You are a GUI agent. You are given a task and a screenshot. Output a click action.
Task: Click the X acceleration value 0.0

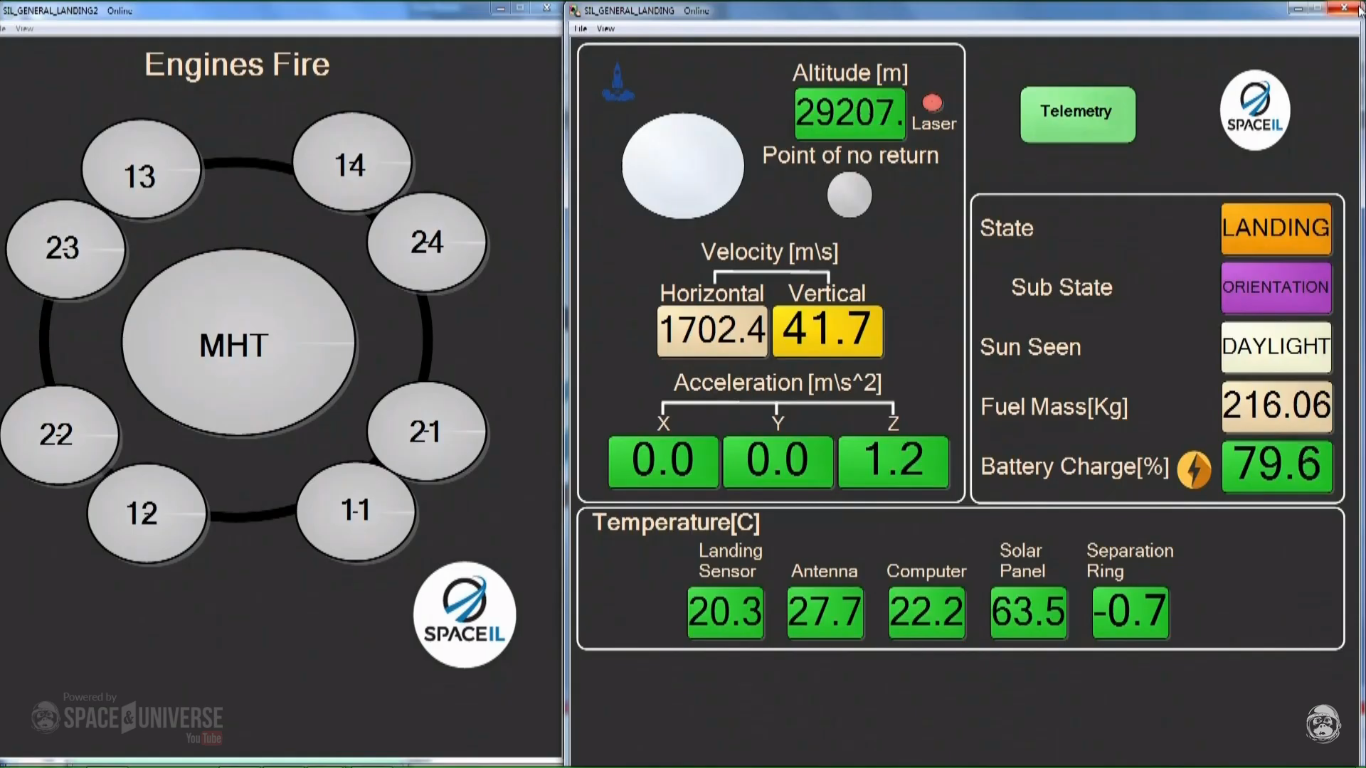click(663, 462)
